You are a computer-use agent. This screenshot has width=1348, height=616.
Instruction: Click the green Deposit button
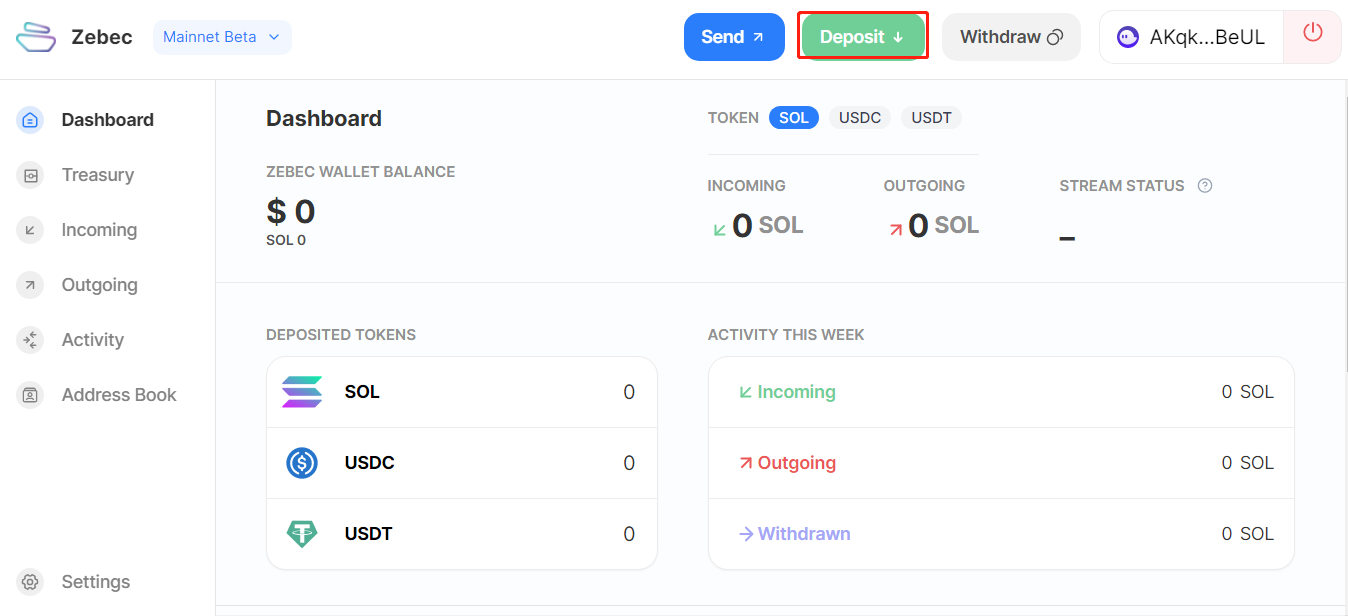click(x=863, y=37)
